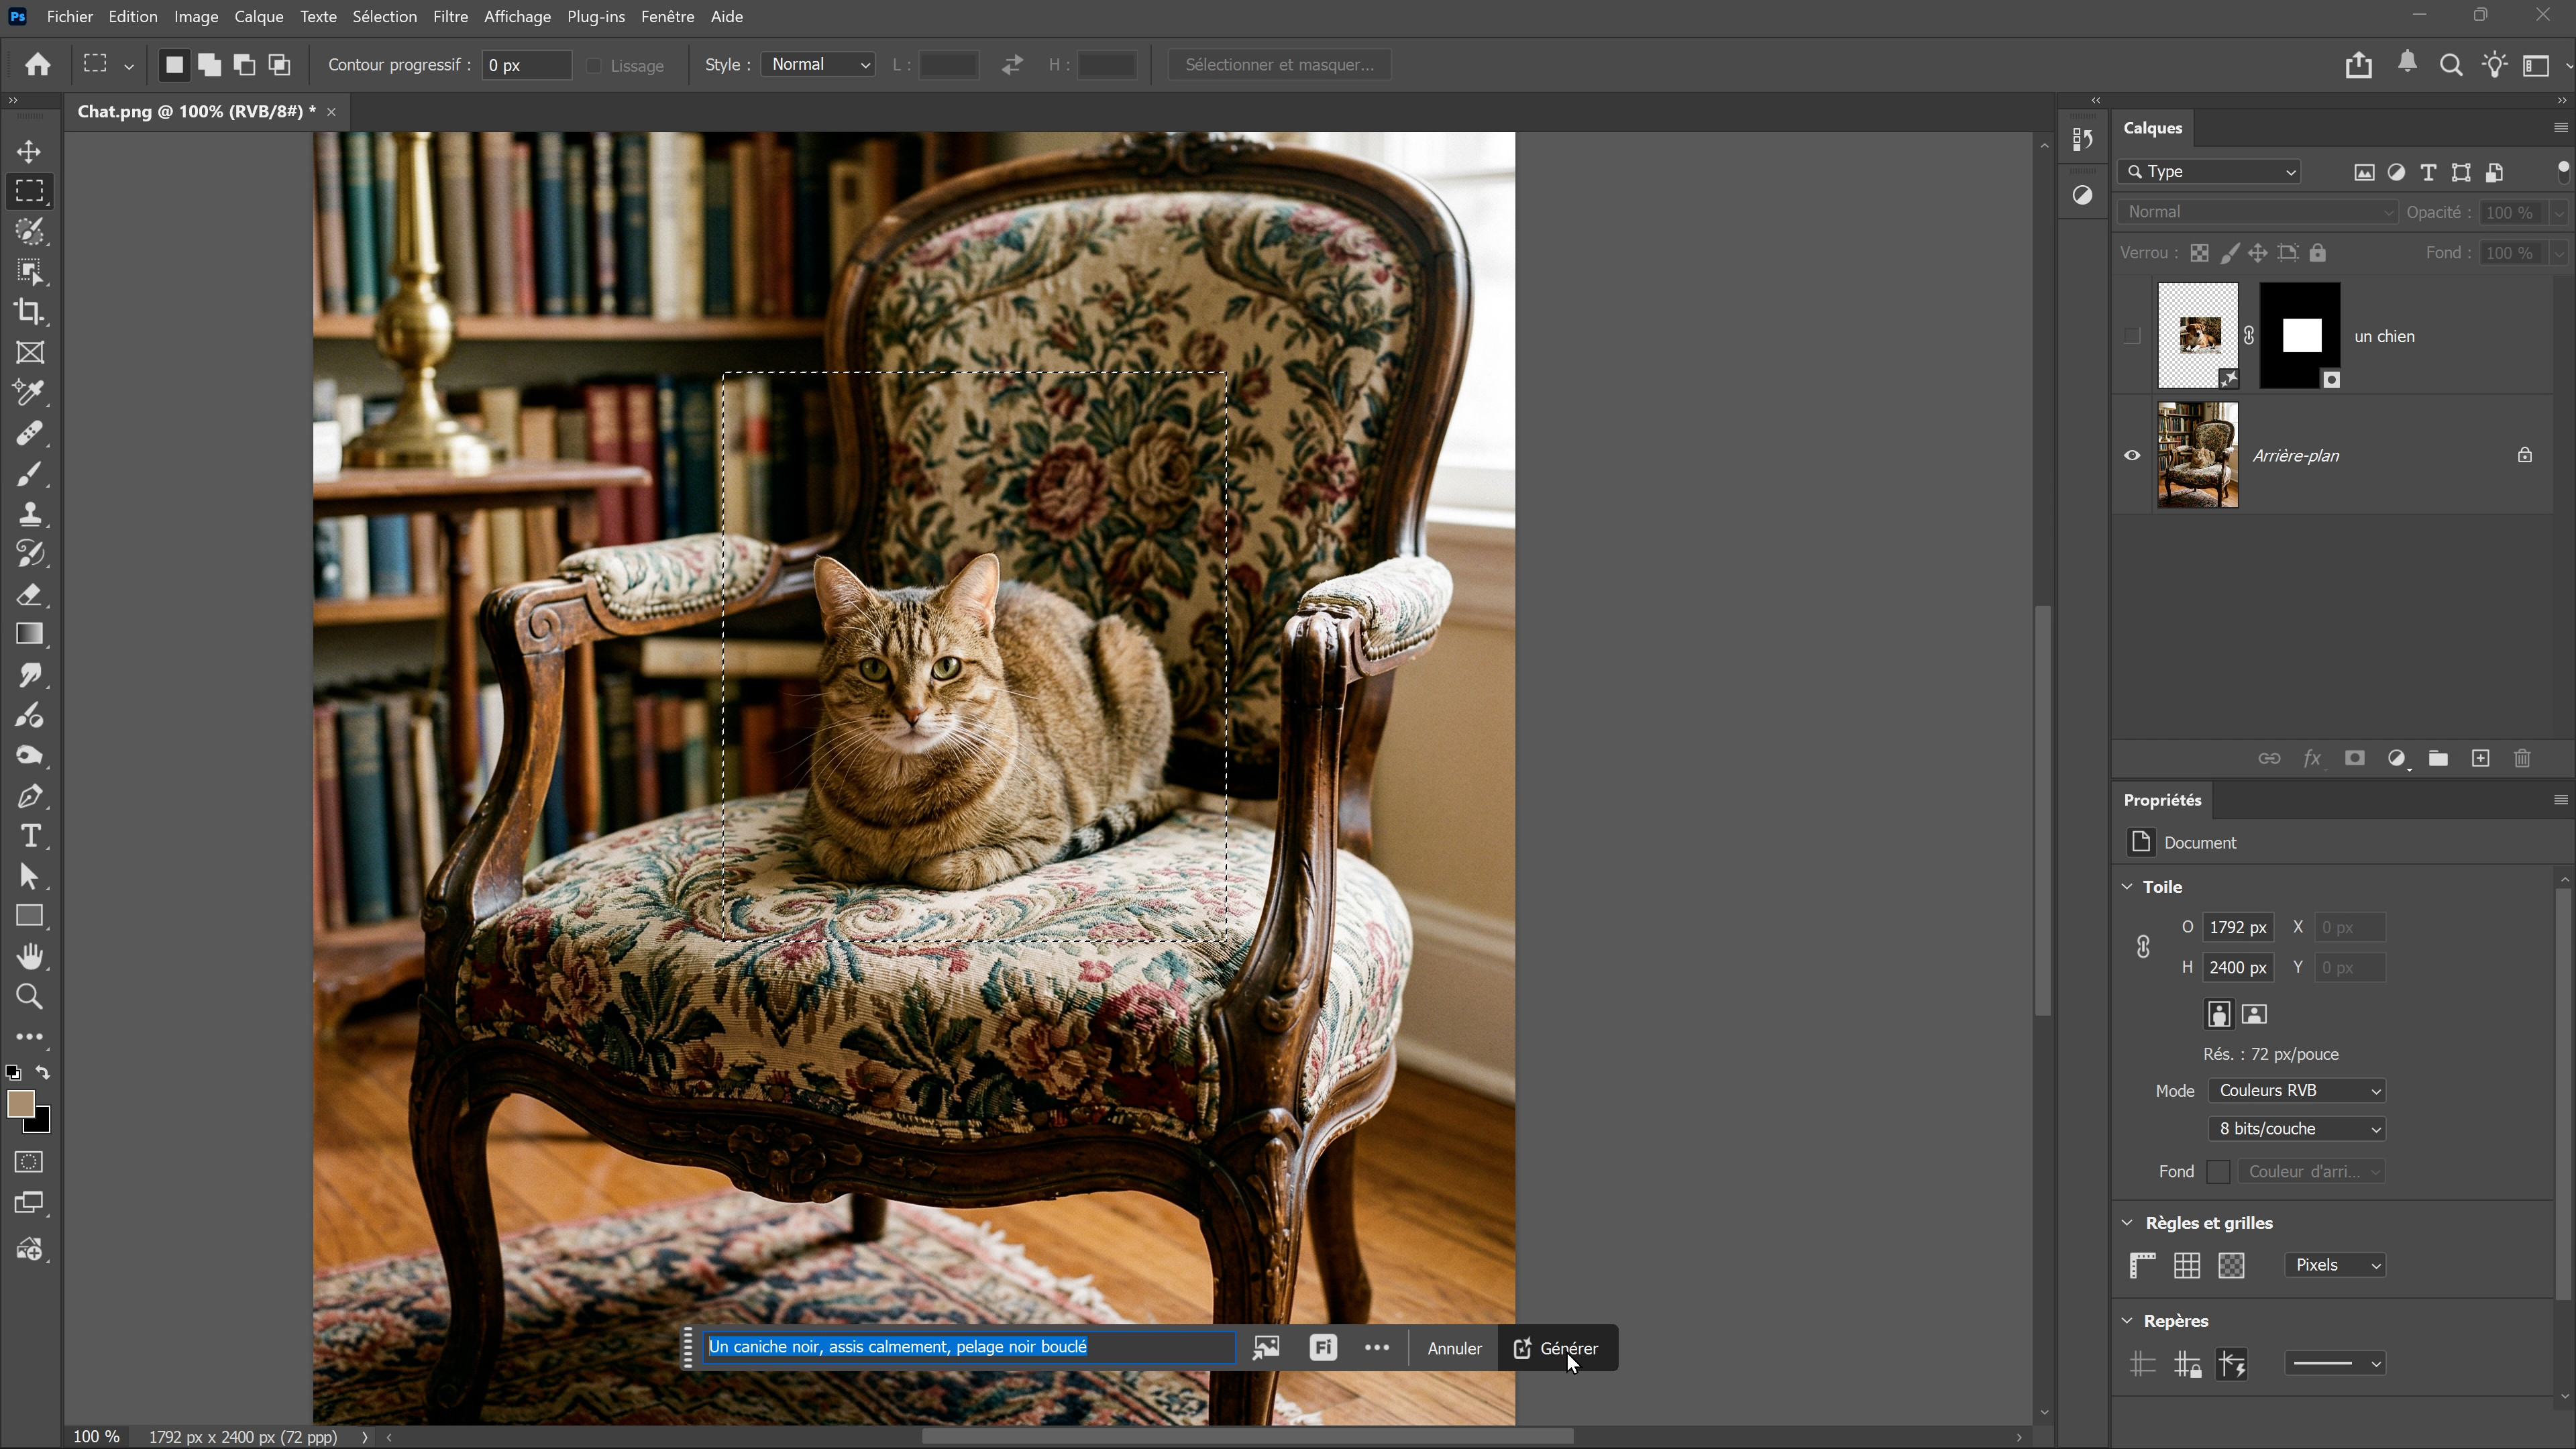Select the Crop tool
This screenshot has height=1449, width=2576.
[x=29, y=312]
